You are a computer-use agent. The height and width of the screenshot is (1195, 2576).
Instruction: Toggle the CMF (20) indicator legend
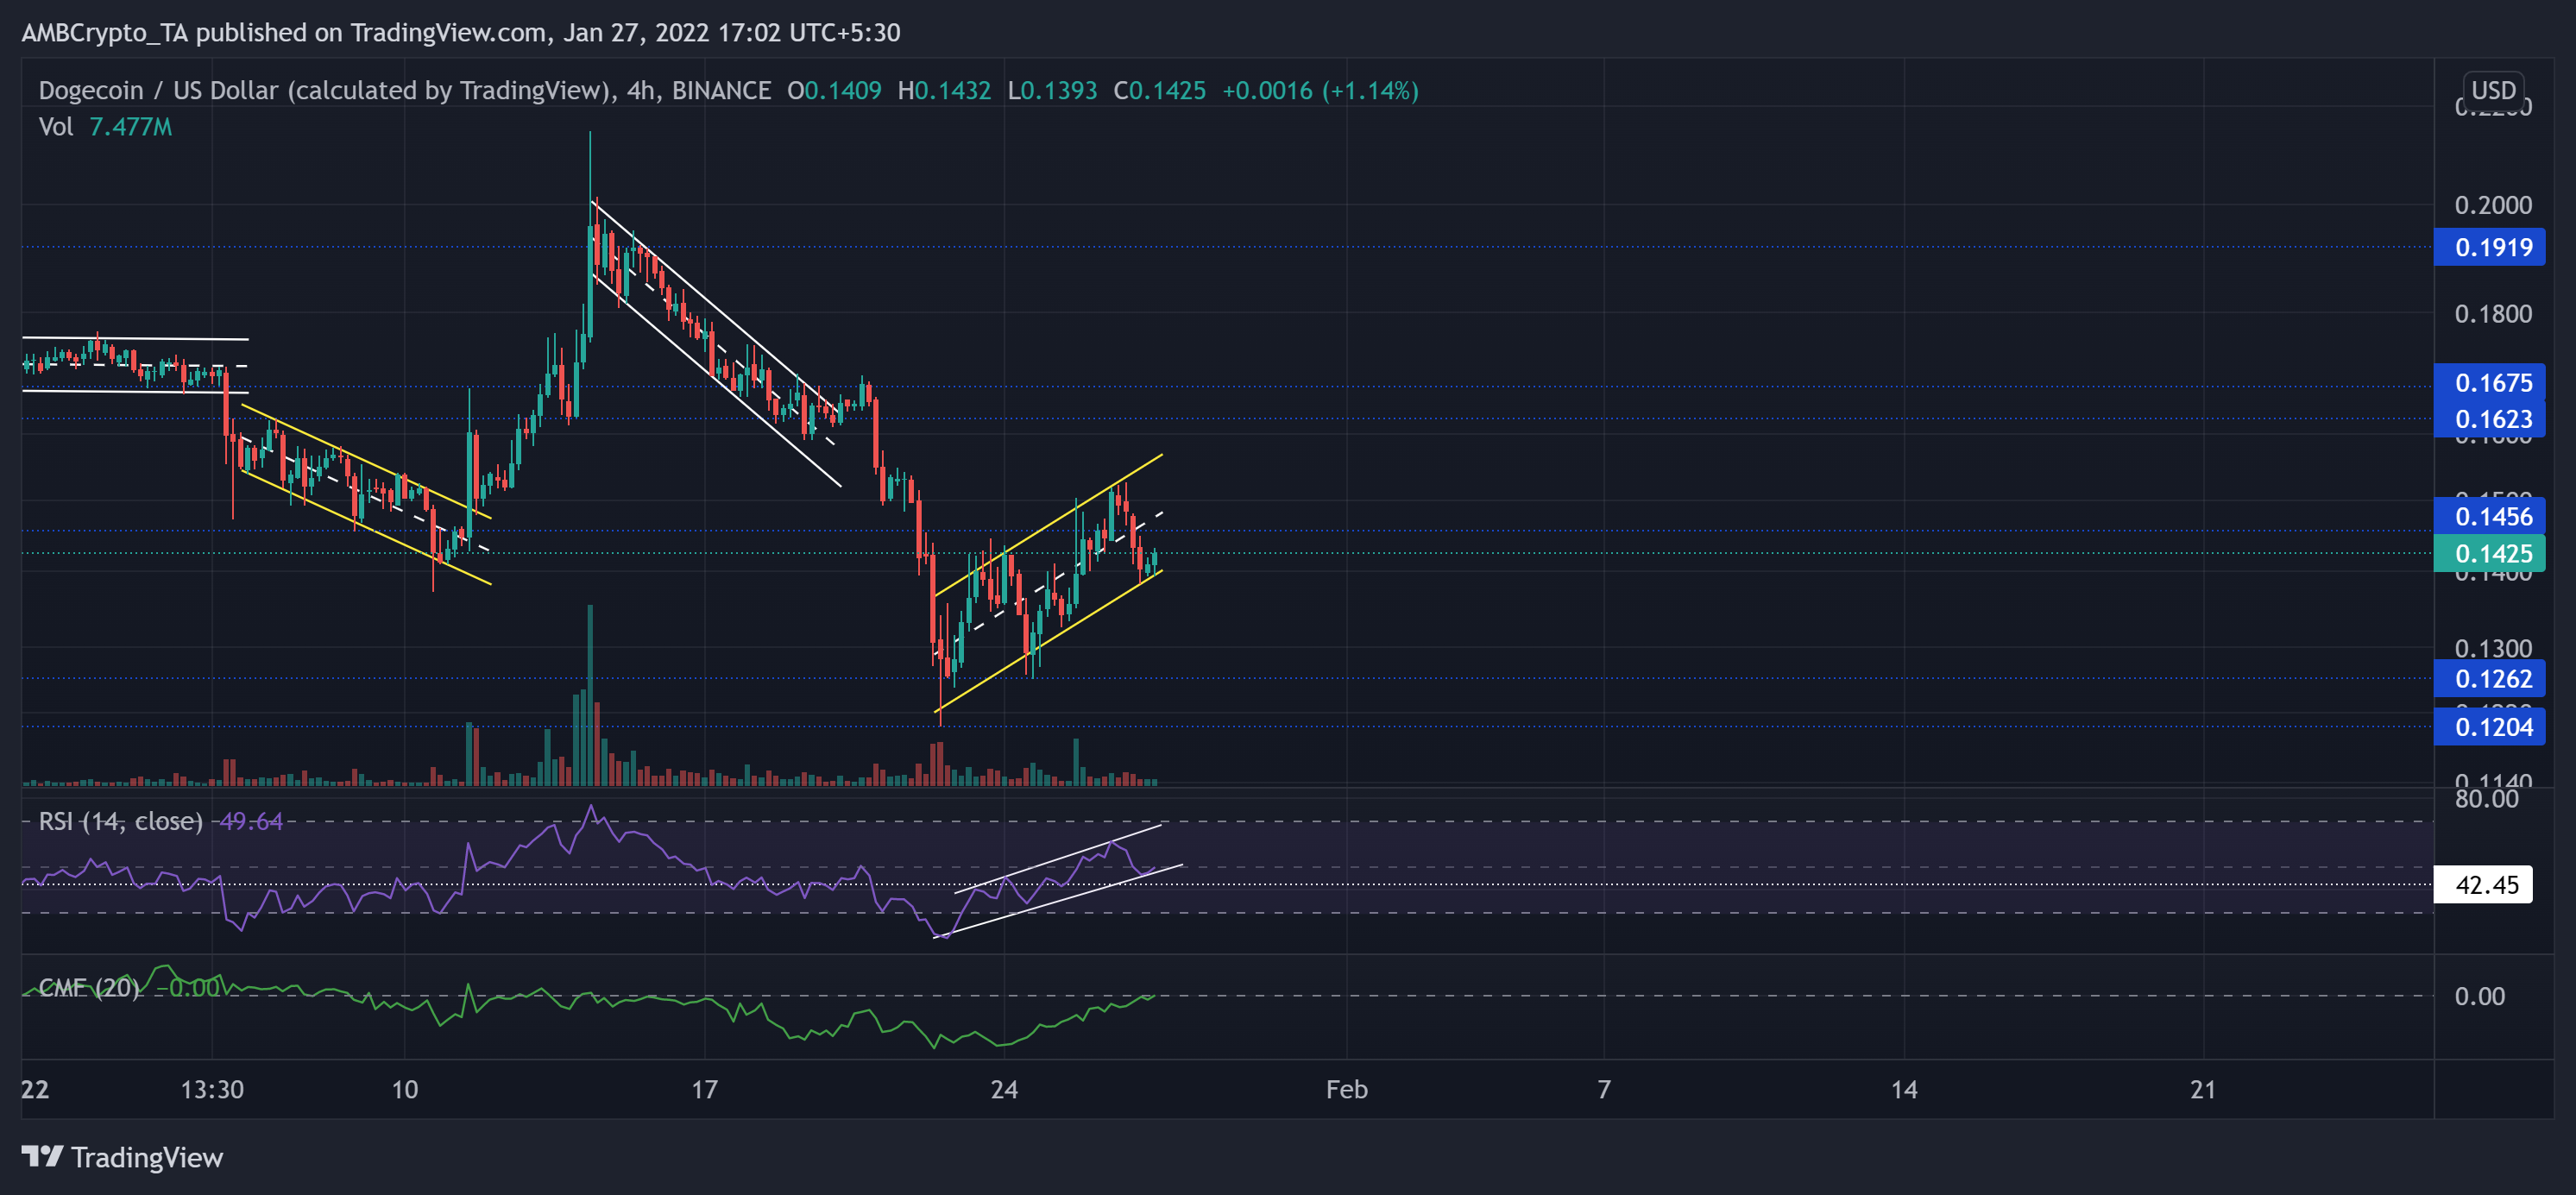click(x=88, y=989)
